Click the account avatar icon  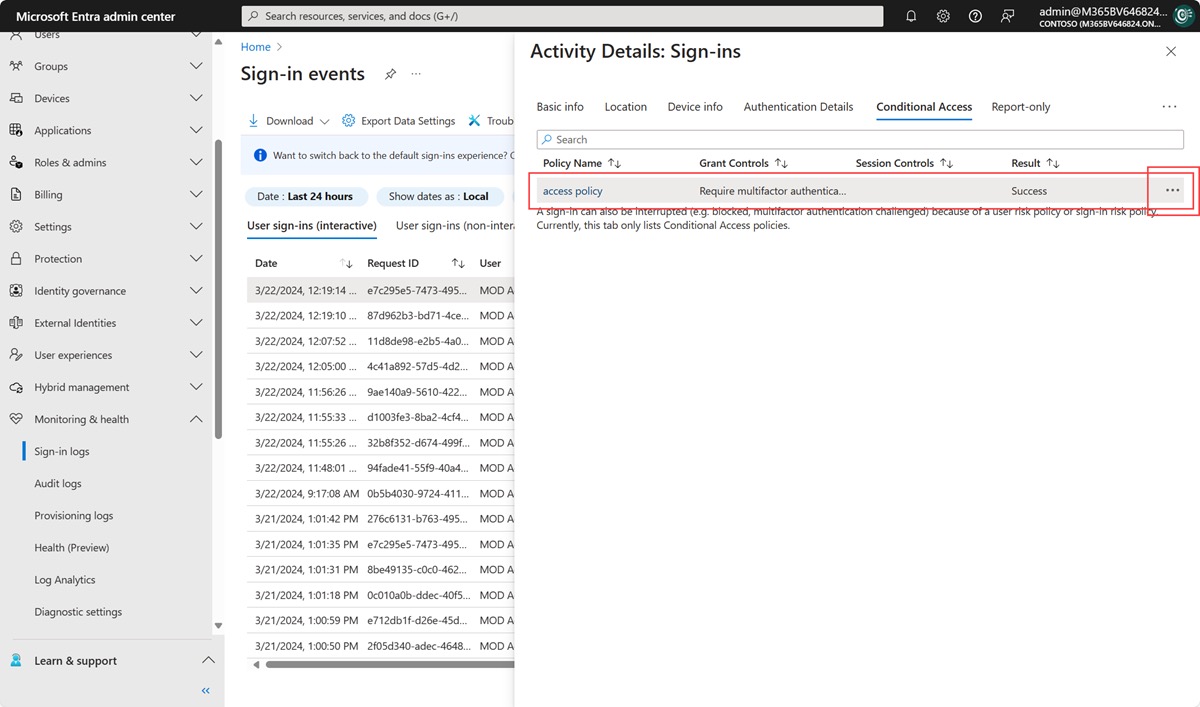click(1182, 16)
